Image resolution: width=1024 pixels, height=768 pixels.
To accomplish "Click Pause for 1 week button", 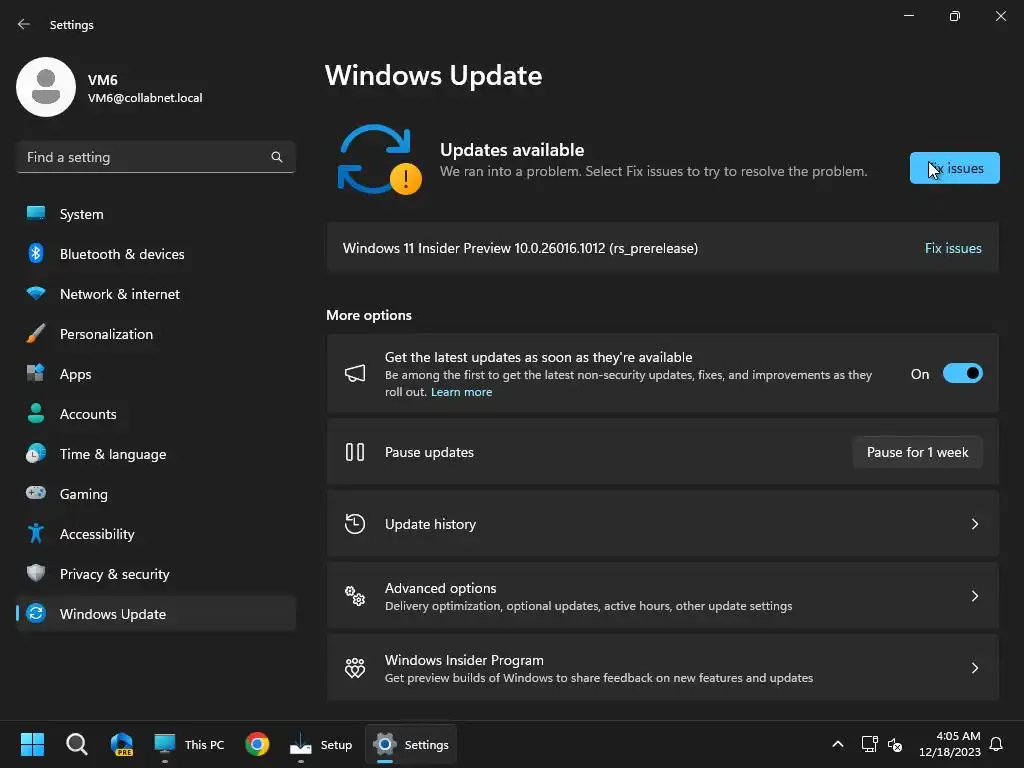I will (918, 452).
